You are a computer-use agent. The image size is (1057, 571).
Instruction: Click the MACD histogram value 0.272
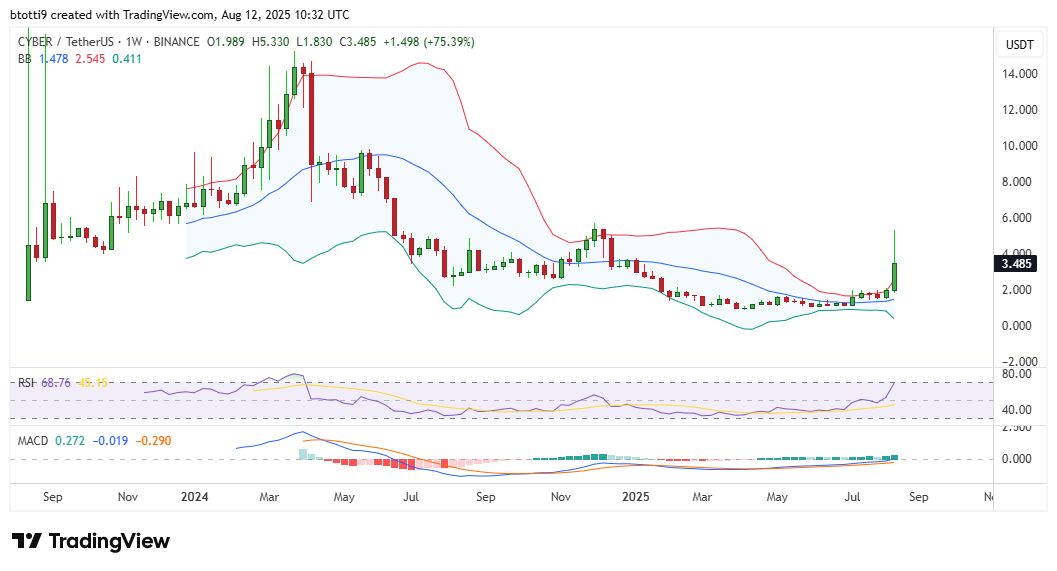click(x=69, y=439)
